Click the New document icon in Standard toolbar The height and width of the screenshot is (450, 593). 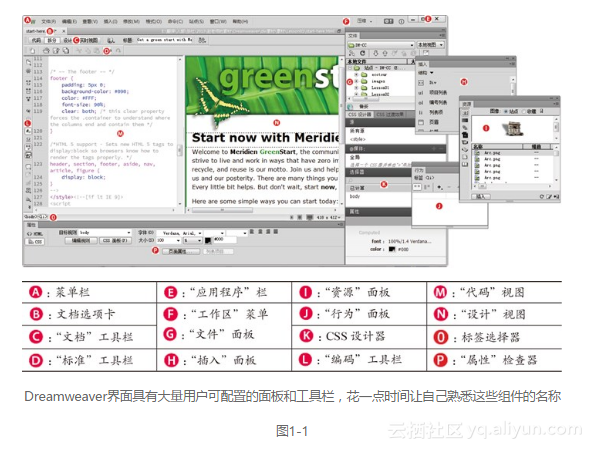coord(32,50)
